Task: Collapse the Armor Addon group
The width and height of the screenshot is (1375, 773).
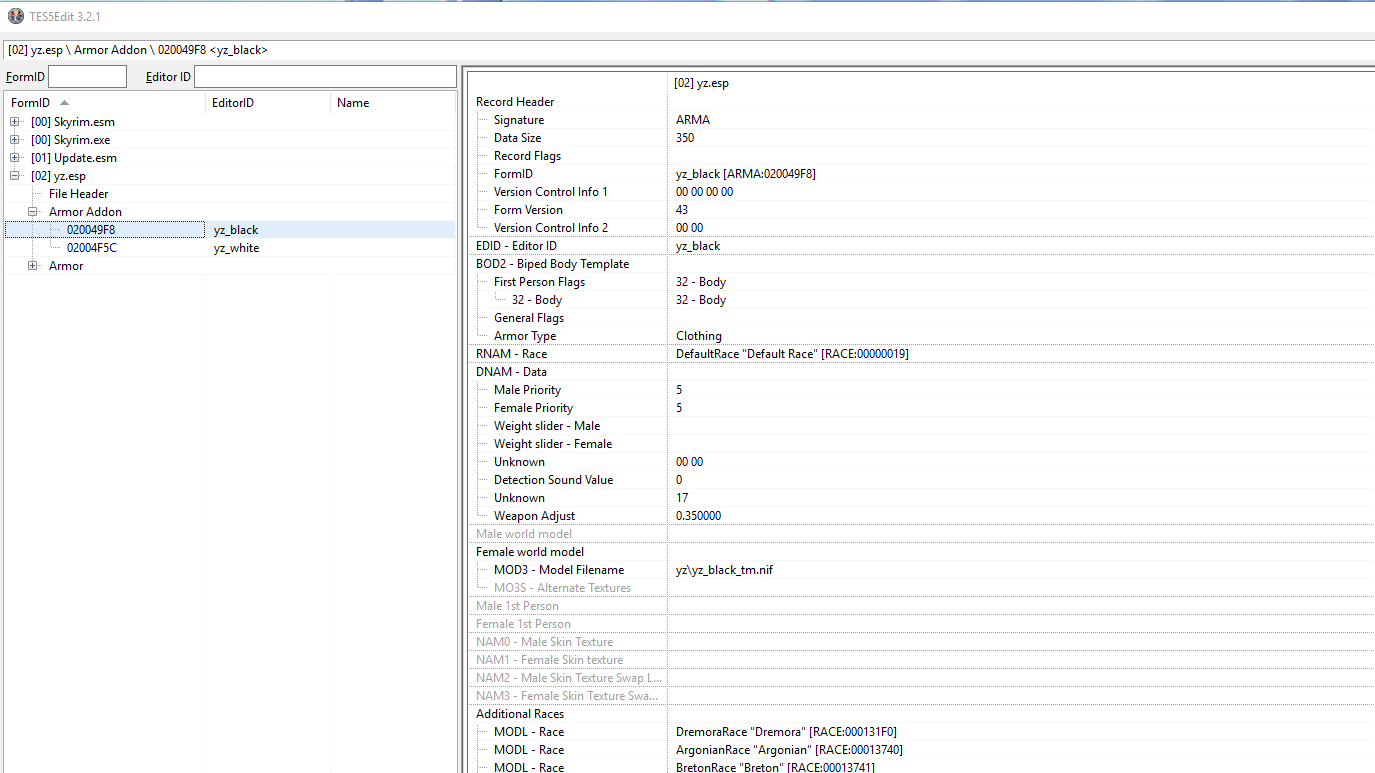Action: point(34,212)
